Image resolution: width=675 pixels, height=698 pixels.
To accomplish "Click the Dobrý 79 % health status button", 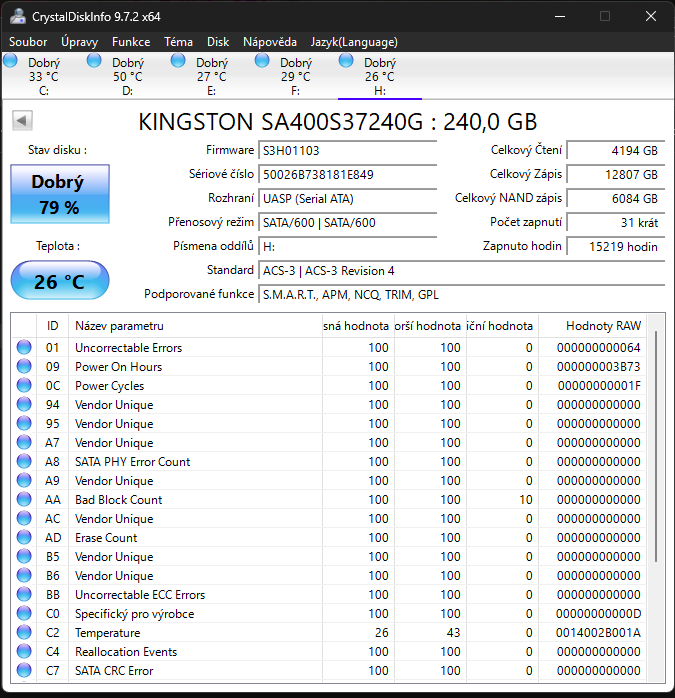I will pyautogui.click(x=60, y=194).
